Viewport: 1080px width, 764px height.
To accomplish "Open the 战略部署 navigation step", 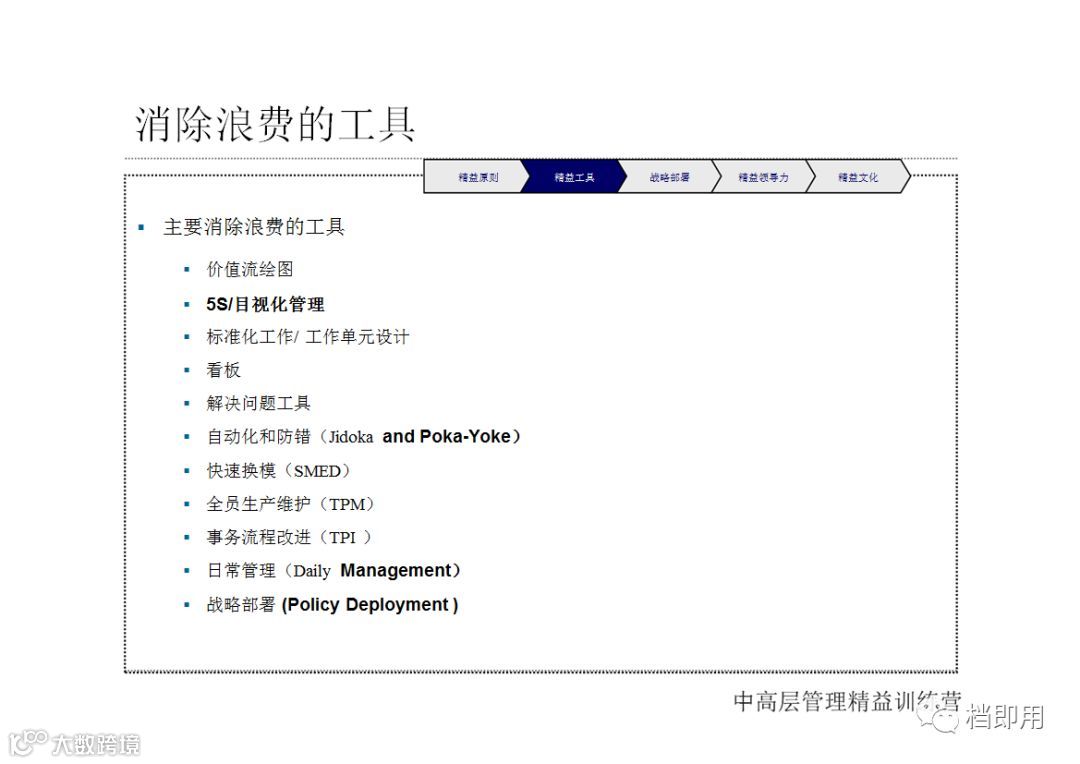I will pyautogui.click(x=669, y=176).
